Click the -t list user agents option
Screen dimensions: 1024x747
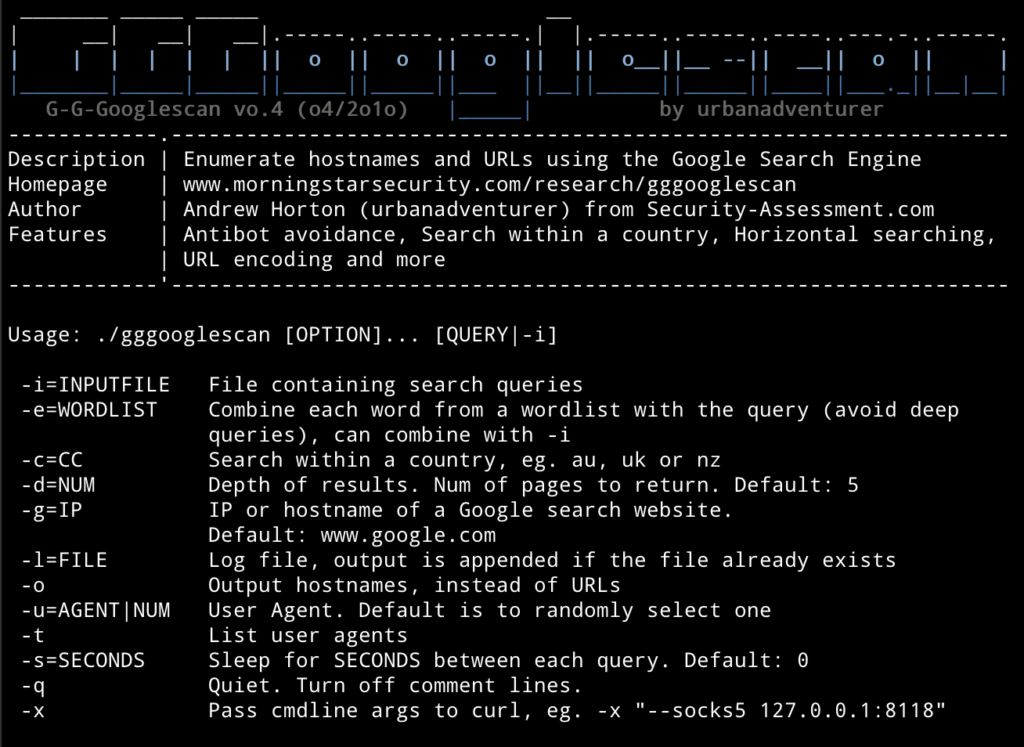33,635
